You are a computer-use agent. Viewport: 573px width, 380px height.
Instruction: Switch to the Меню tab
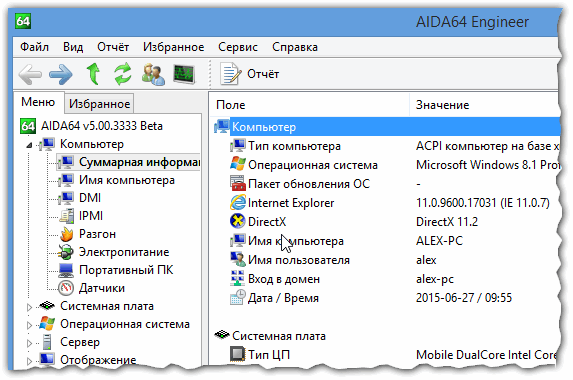[x=38, y=102]
